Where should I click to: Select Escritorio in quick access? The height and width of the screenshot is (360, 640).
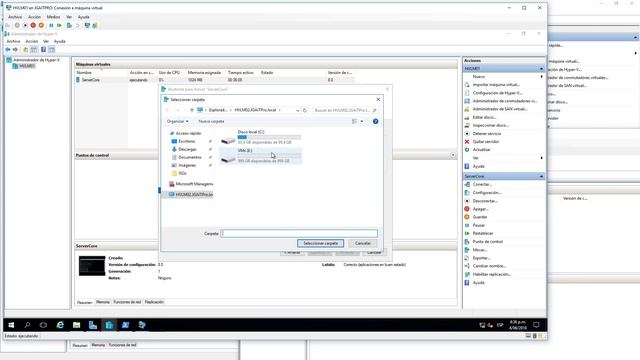coord(187,141)
